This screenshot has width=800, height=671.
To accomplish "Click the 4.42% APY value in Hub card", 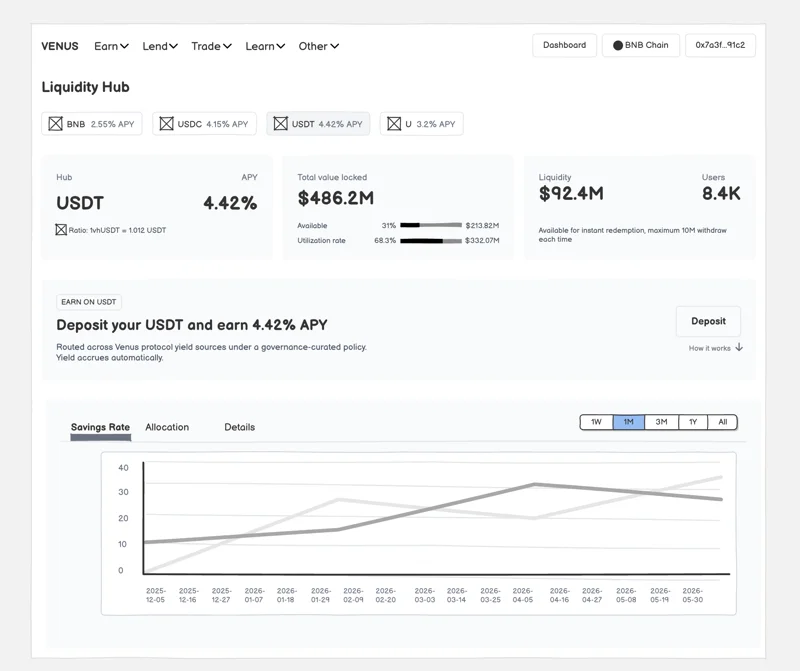I will coord(230,203).
